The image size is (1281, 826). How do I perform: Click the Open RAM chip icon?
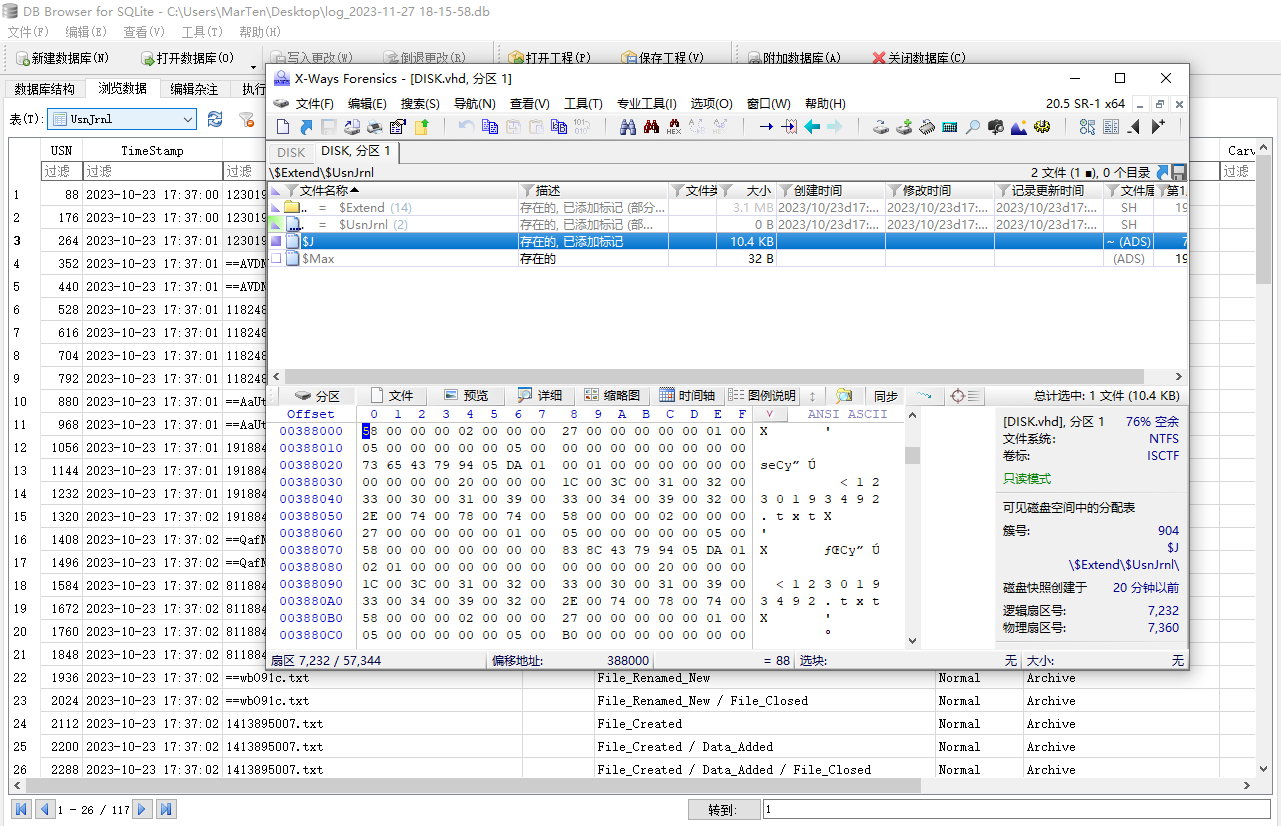(927, 127)
